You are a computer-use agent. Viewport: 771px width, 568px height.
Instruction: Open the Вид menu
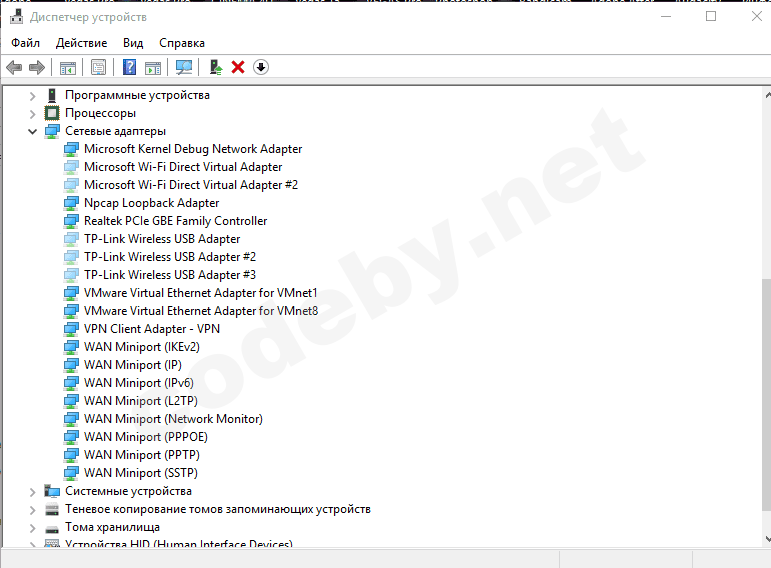[x=133, y=43]
